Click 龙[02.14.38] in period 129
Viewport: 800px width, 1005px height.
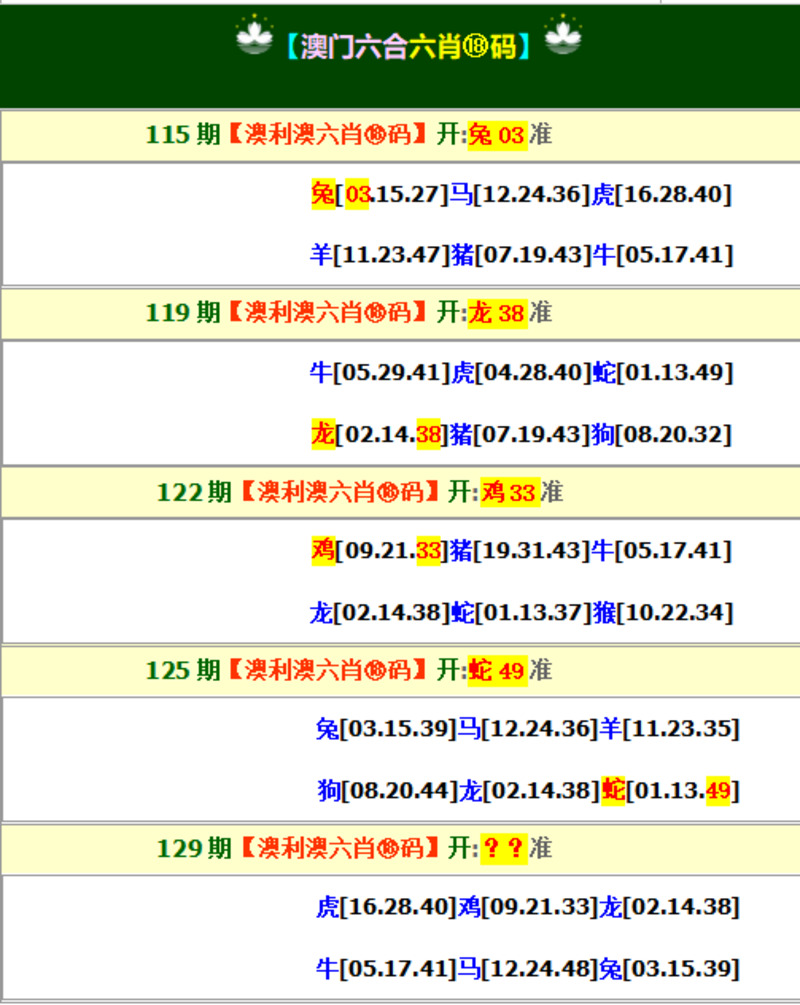click(x=669, y=907)
